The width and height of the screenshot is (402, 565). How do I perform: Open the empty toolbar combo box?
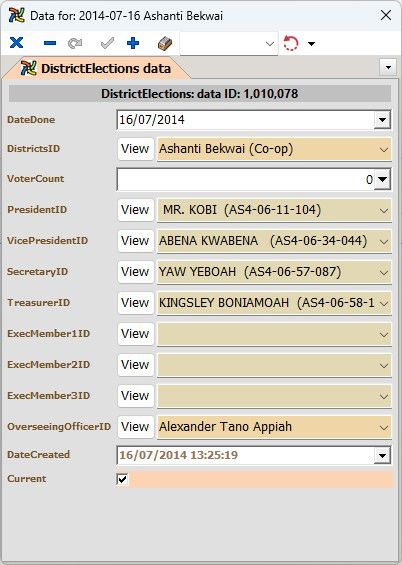click(x=229, y=44)
